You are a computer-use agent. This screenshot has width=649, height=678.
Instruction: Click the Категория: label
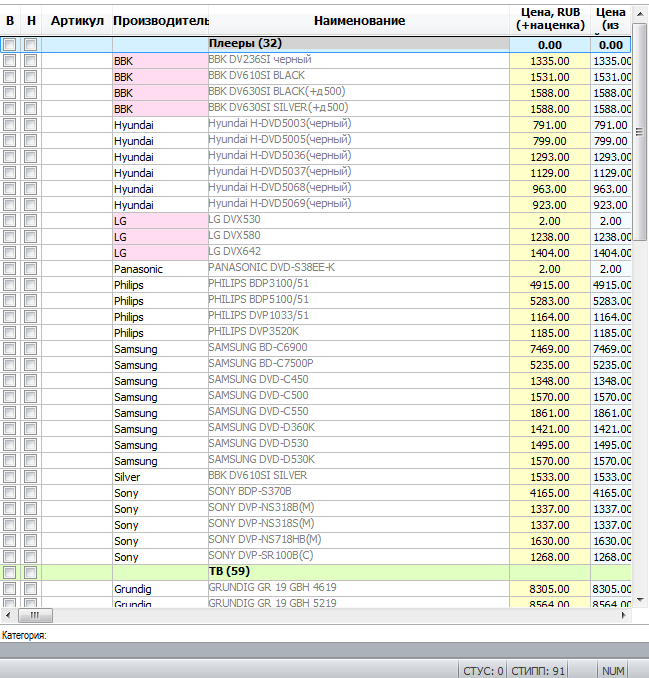coord(24,635)
